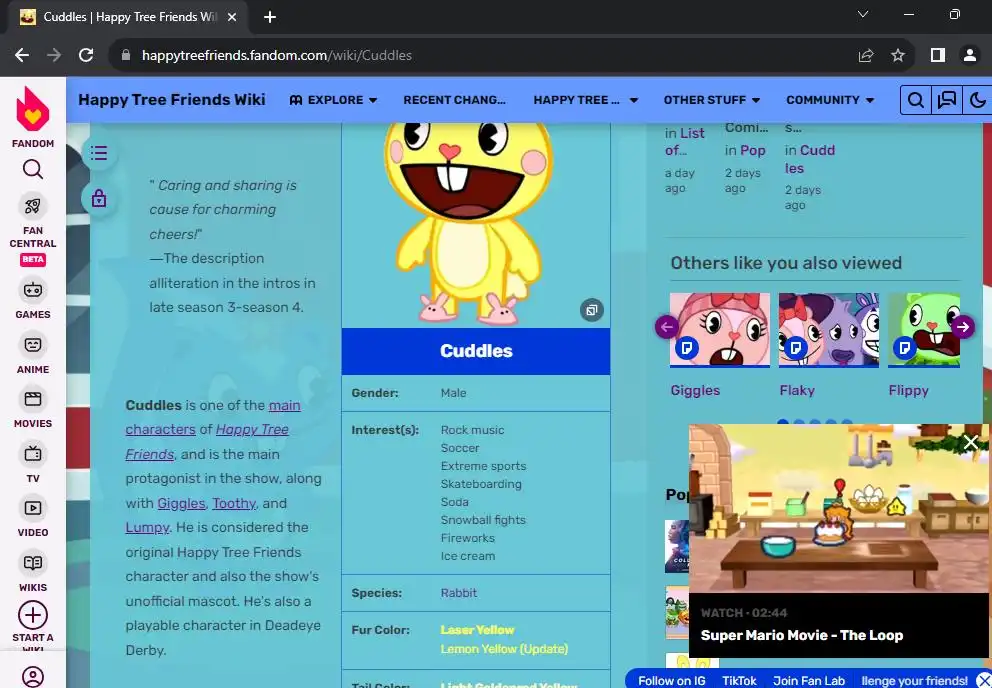992x688 pixels.
Task: Play the Super Mario Movie video preview
Action: point(839,508)
